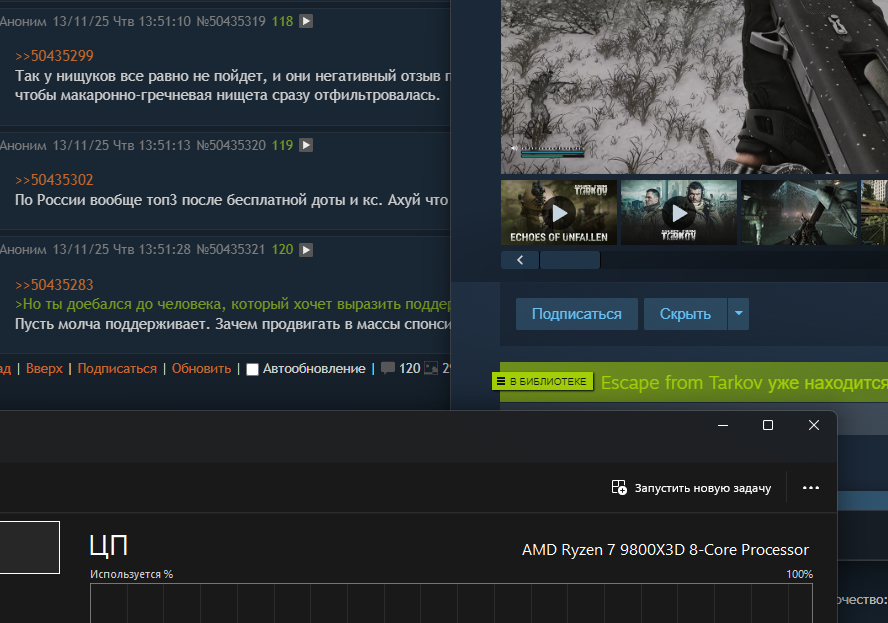888x623 pixels.
Task: Click the post counter number 118
Action: point(282,22)
